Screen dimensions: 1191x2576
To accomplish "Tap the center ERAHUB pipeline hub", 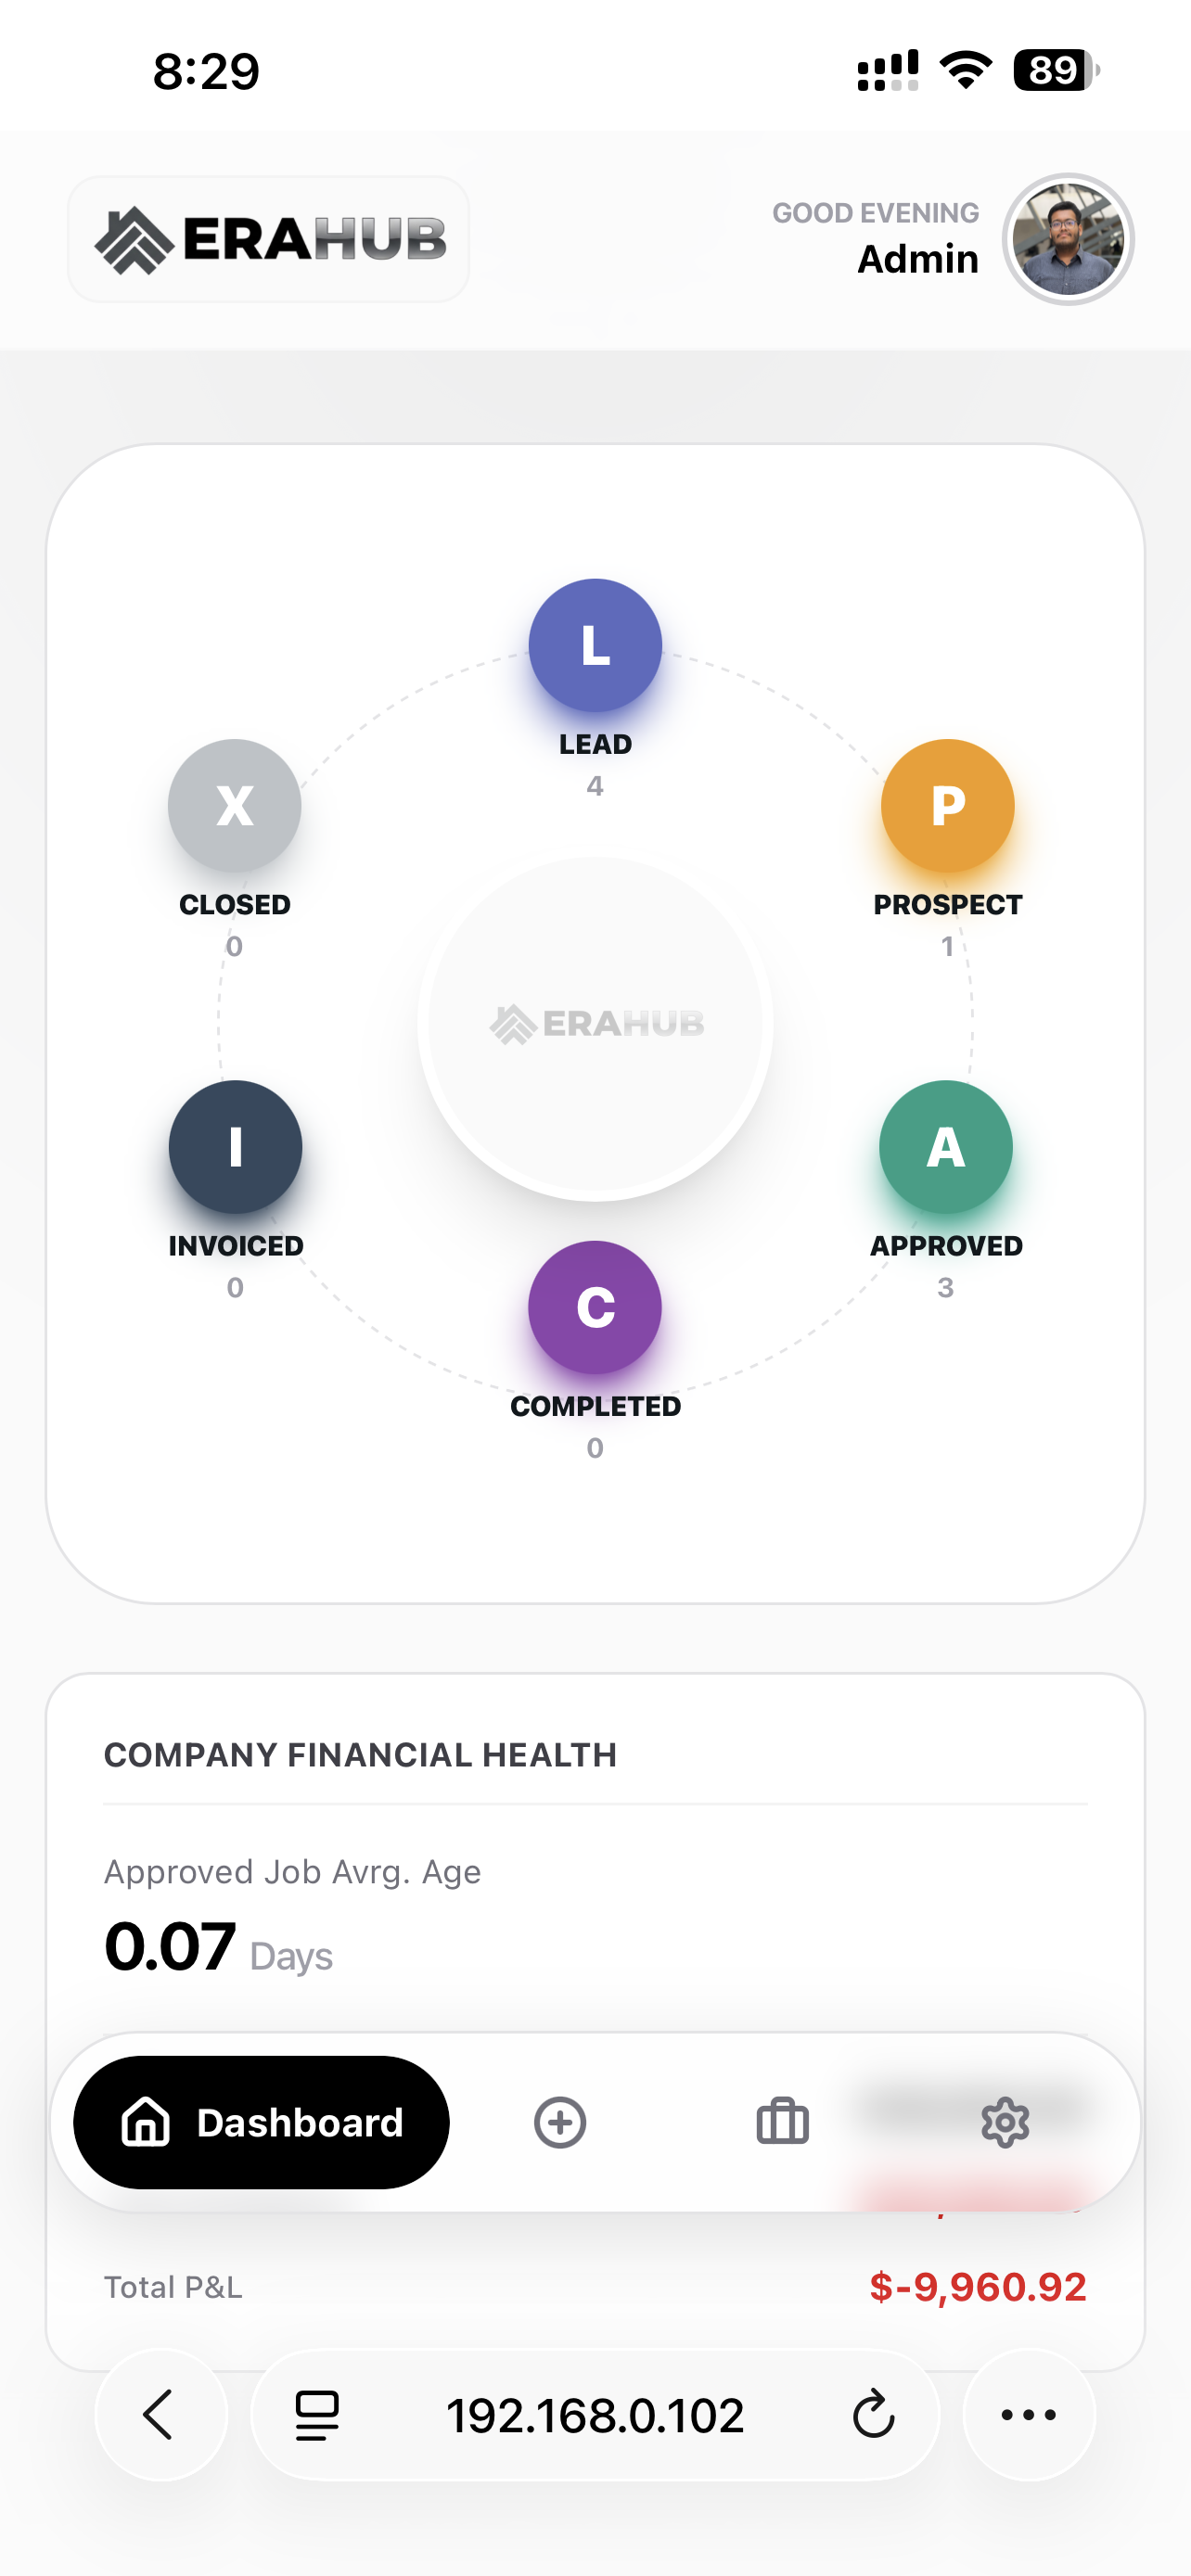I will tap(595, 1025).
